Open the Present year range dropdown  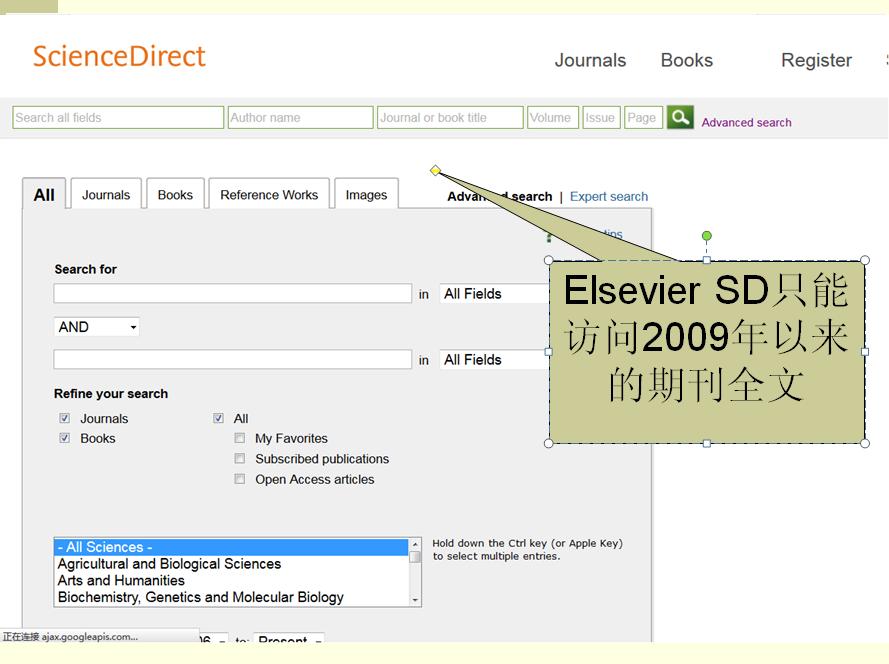pos(289,639)
